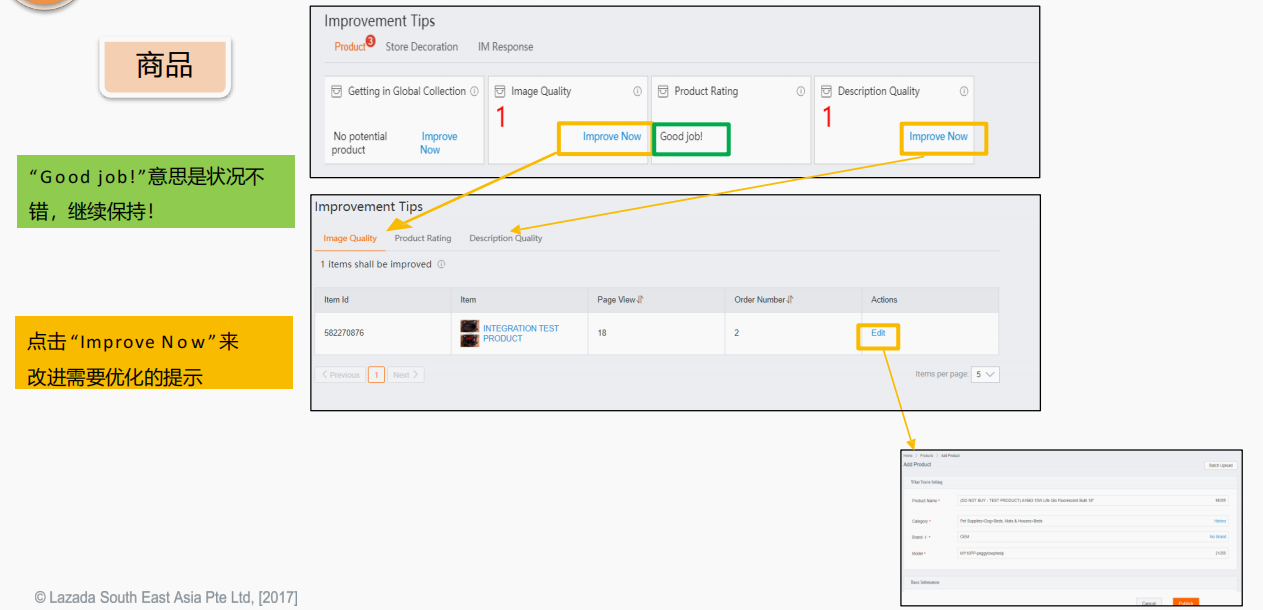Click the Product Name field in Add Product

pos(1093,500)
